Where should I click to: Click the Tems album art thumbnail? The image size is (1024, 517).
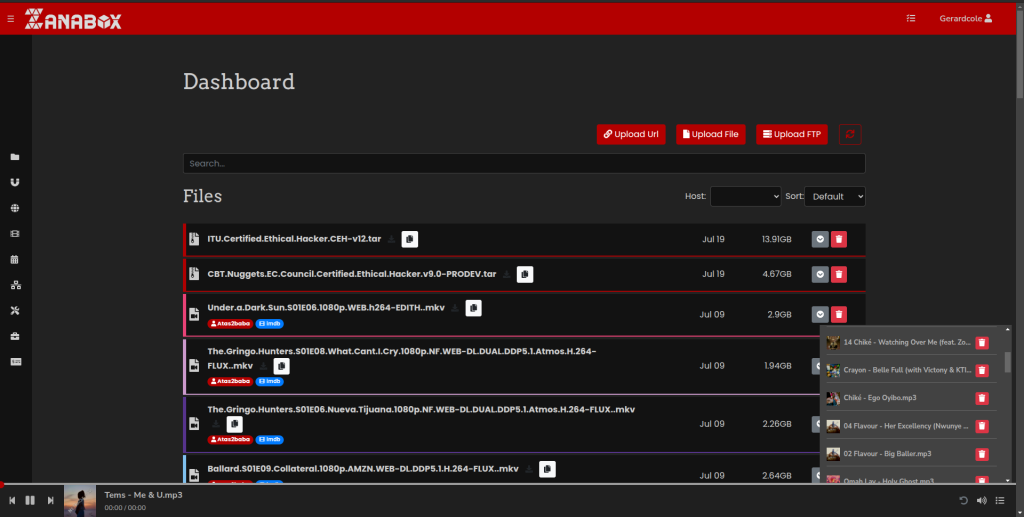pos(80,501)
